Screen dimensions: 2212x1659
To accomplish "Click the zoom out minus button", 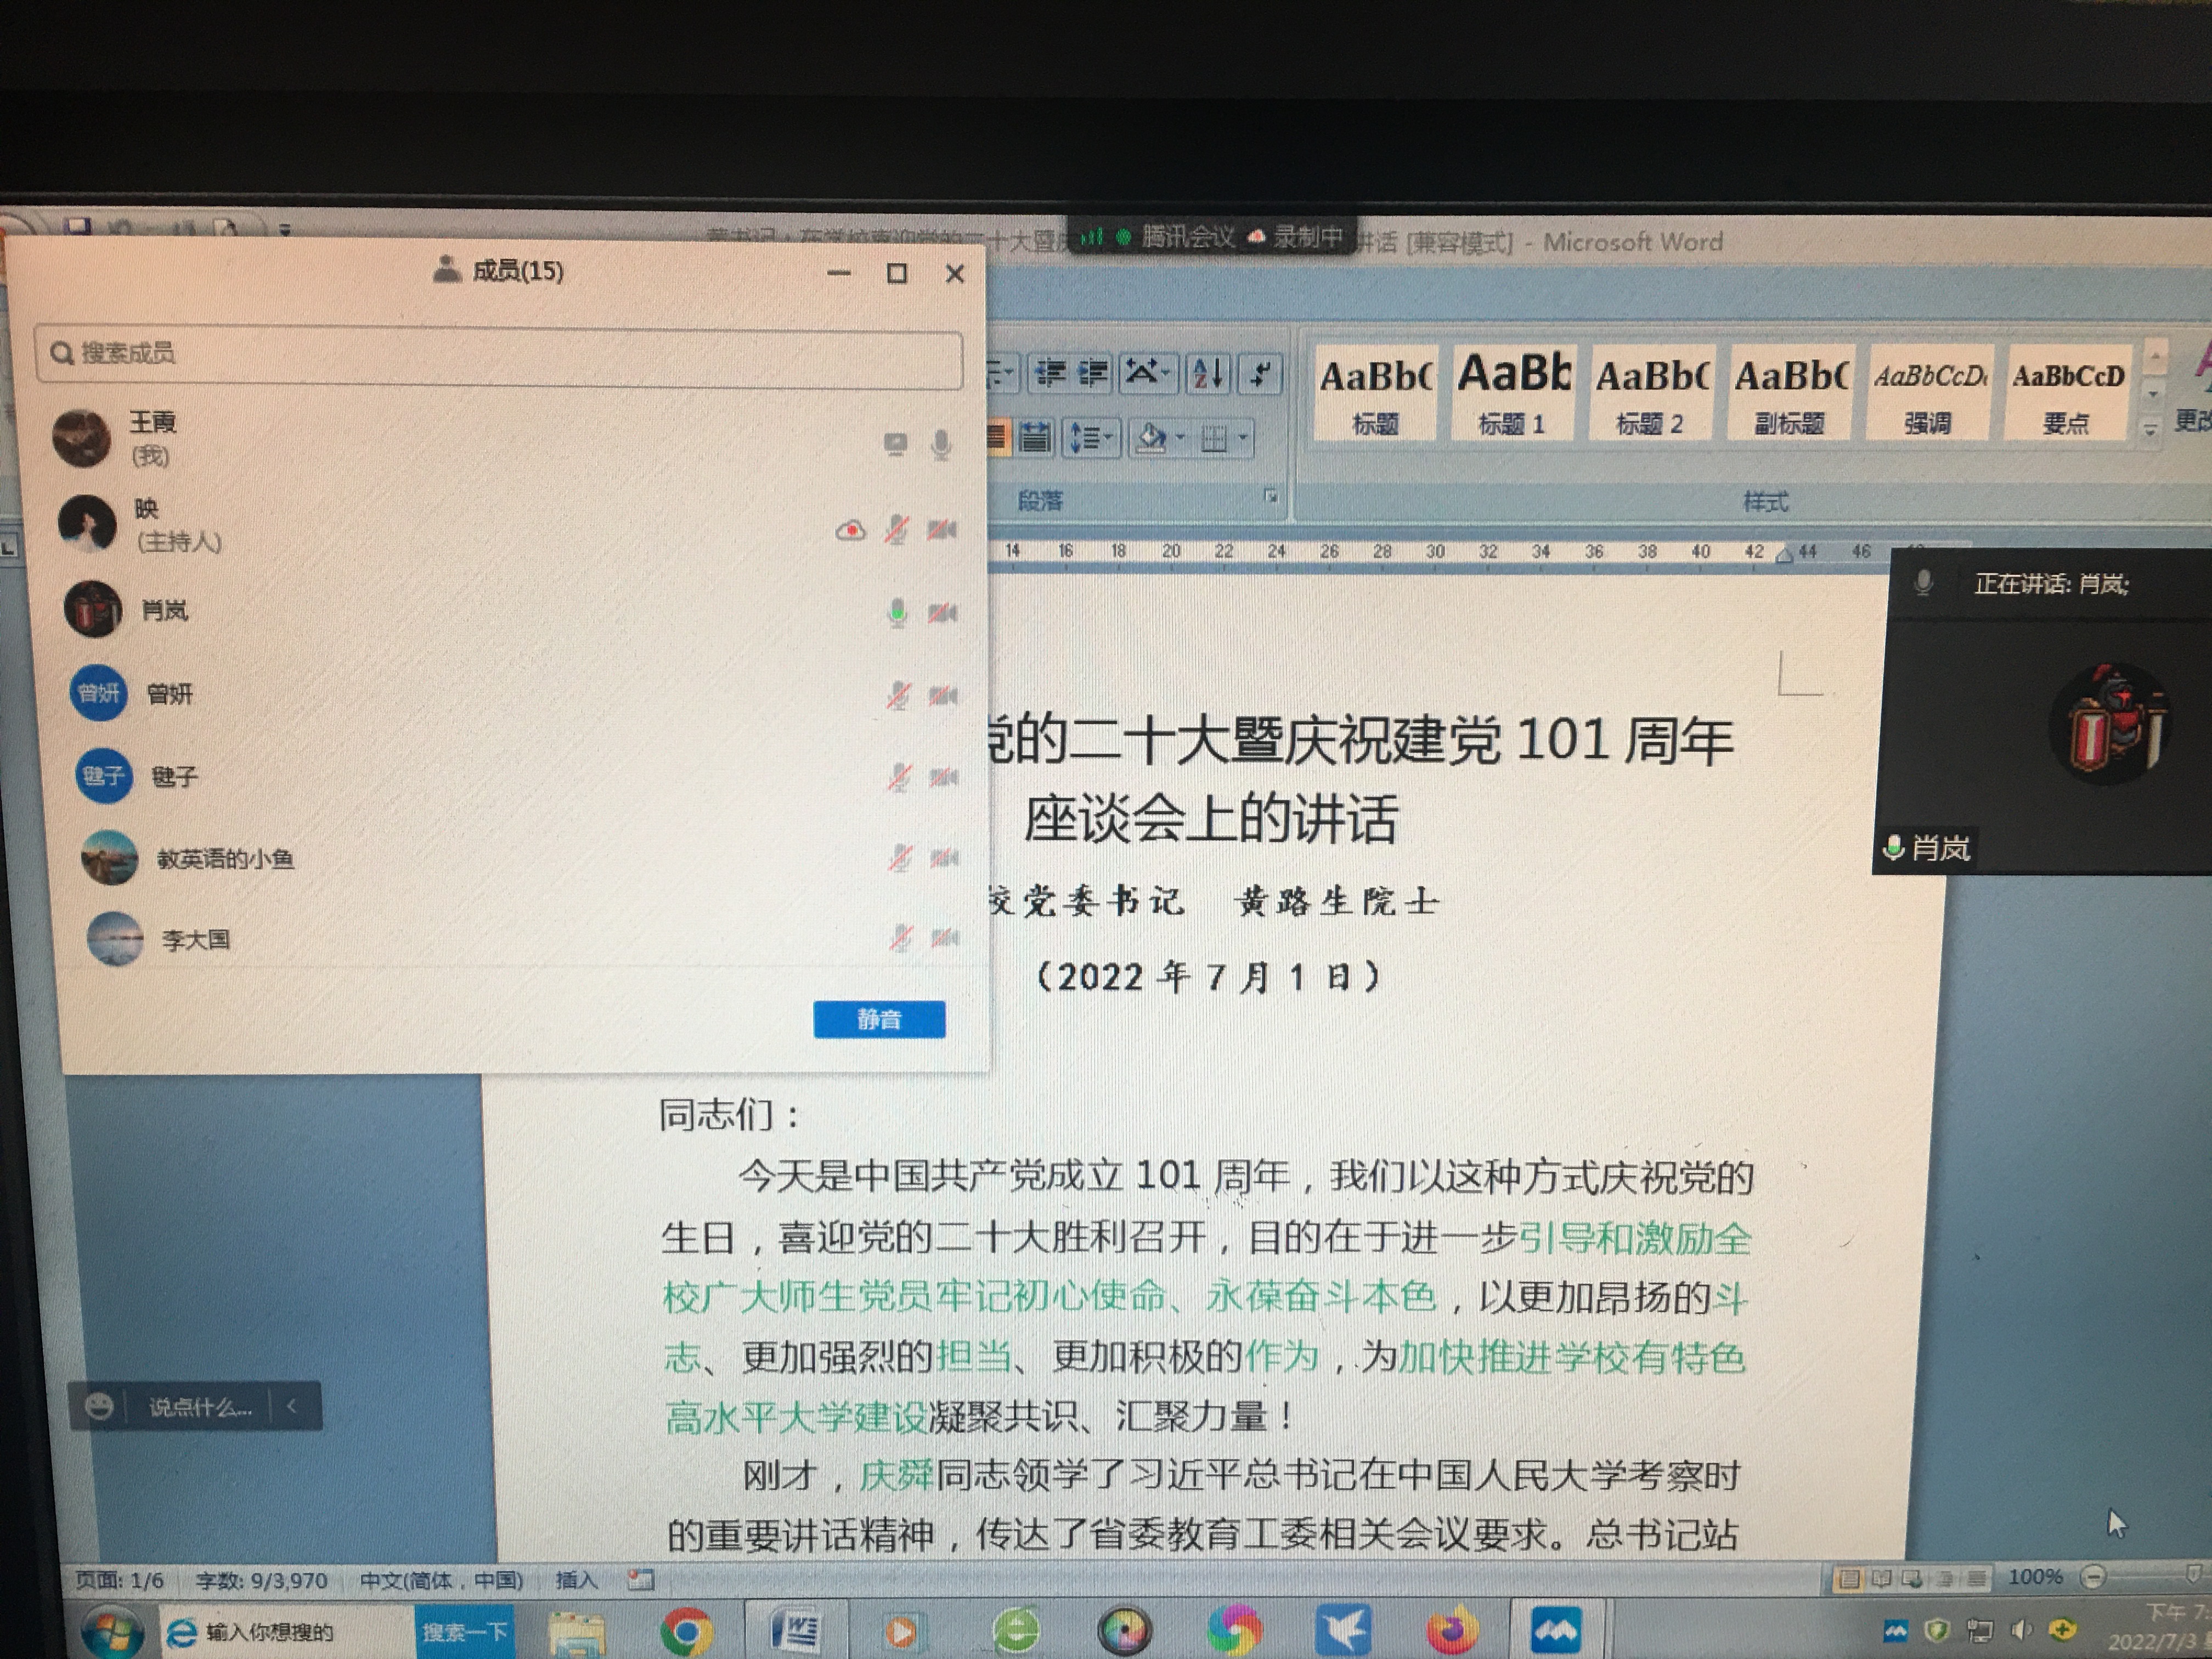I will [2093, 1577].
